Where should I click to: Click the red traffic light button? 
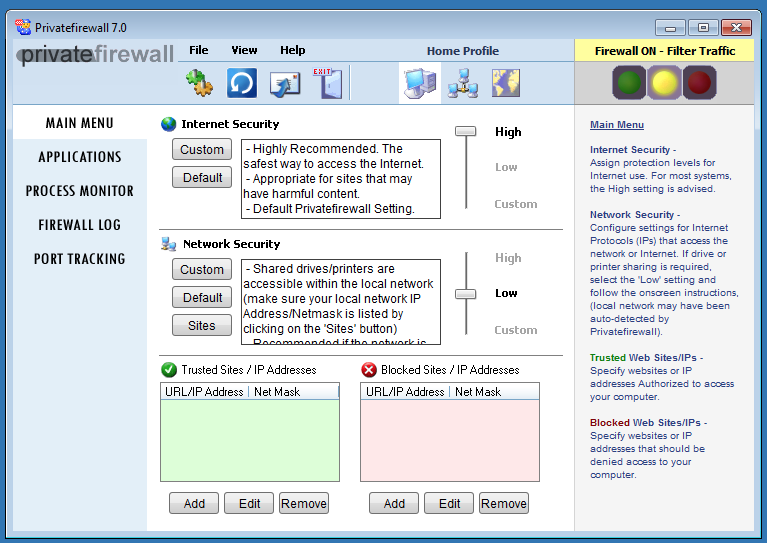coord(699,83)
